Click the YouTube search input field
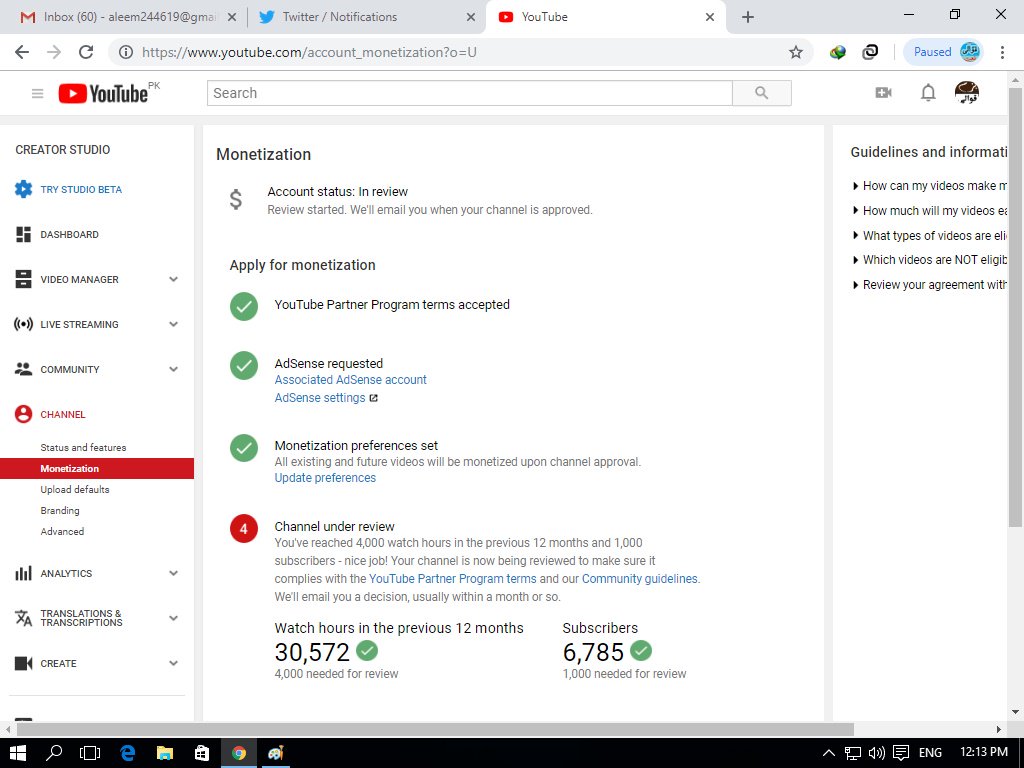The image size is (1024, 768). [x=470, y=93]
